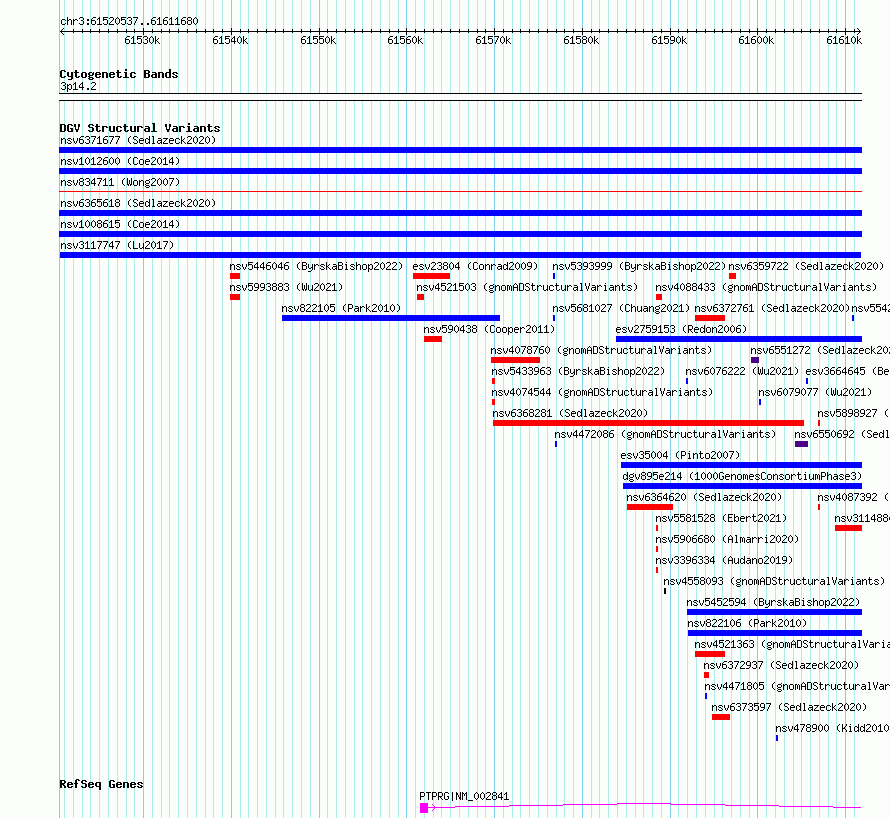The width and height of the screenshot is (890, 818).
Task: Click the 61570k ruler mark
Action: coord(493,40)
